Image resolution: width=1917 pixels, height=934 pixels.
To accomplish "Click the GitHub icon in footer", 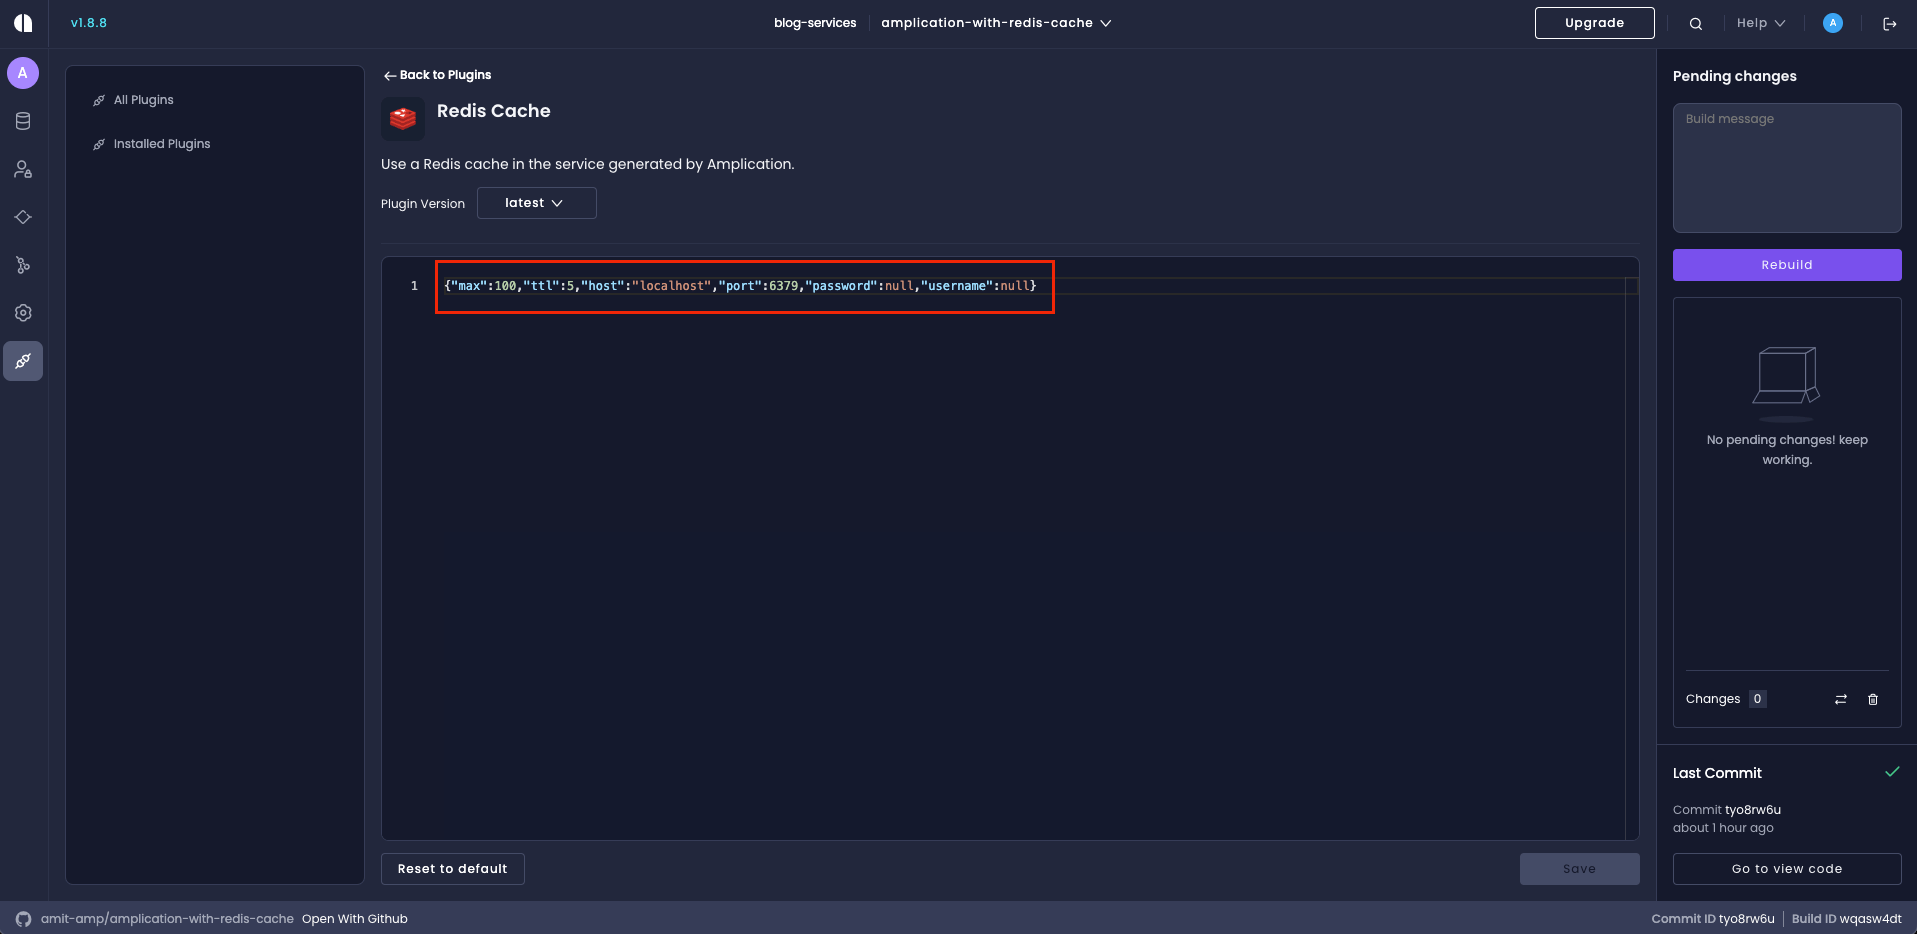I will click(23, 919).
